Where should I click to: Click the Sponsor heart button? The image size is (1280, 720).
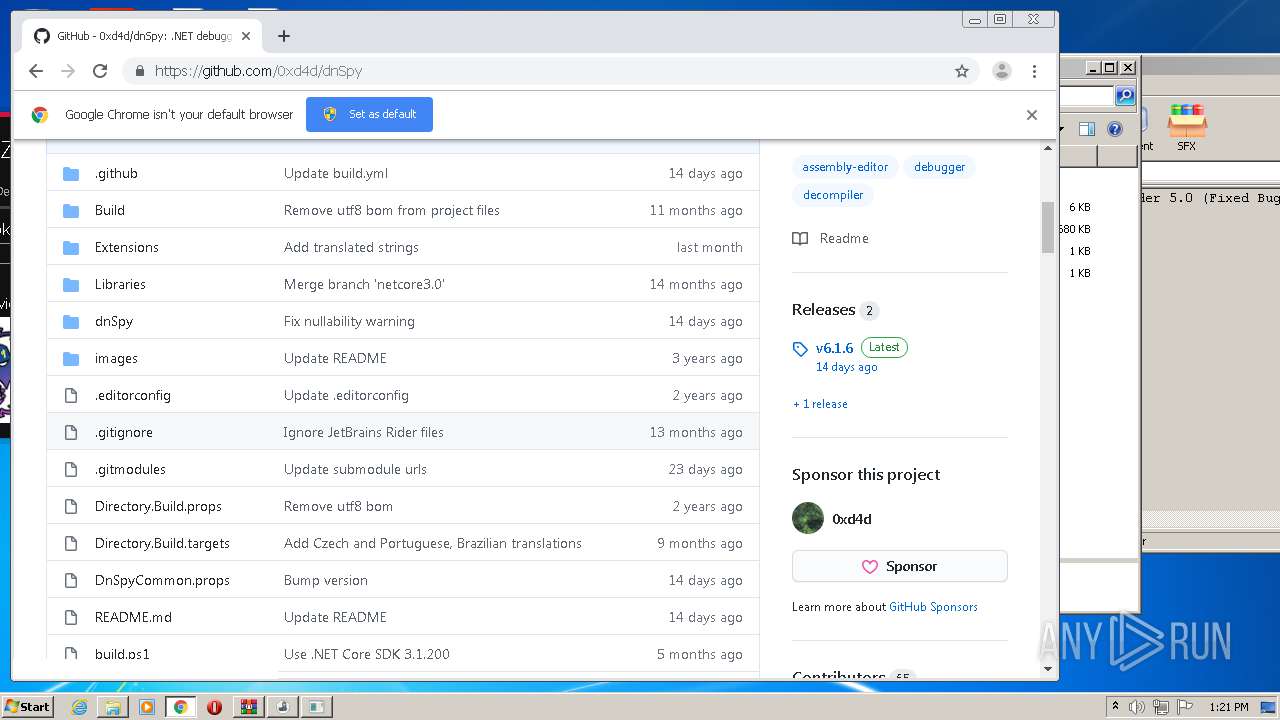(900, 566)
